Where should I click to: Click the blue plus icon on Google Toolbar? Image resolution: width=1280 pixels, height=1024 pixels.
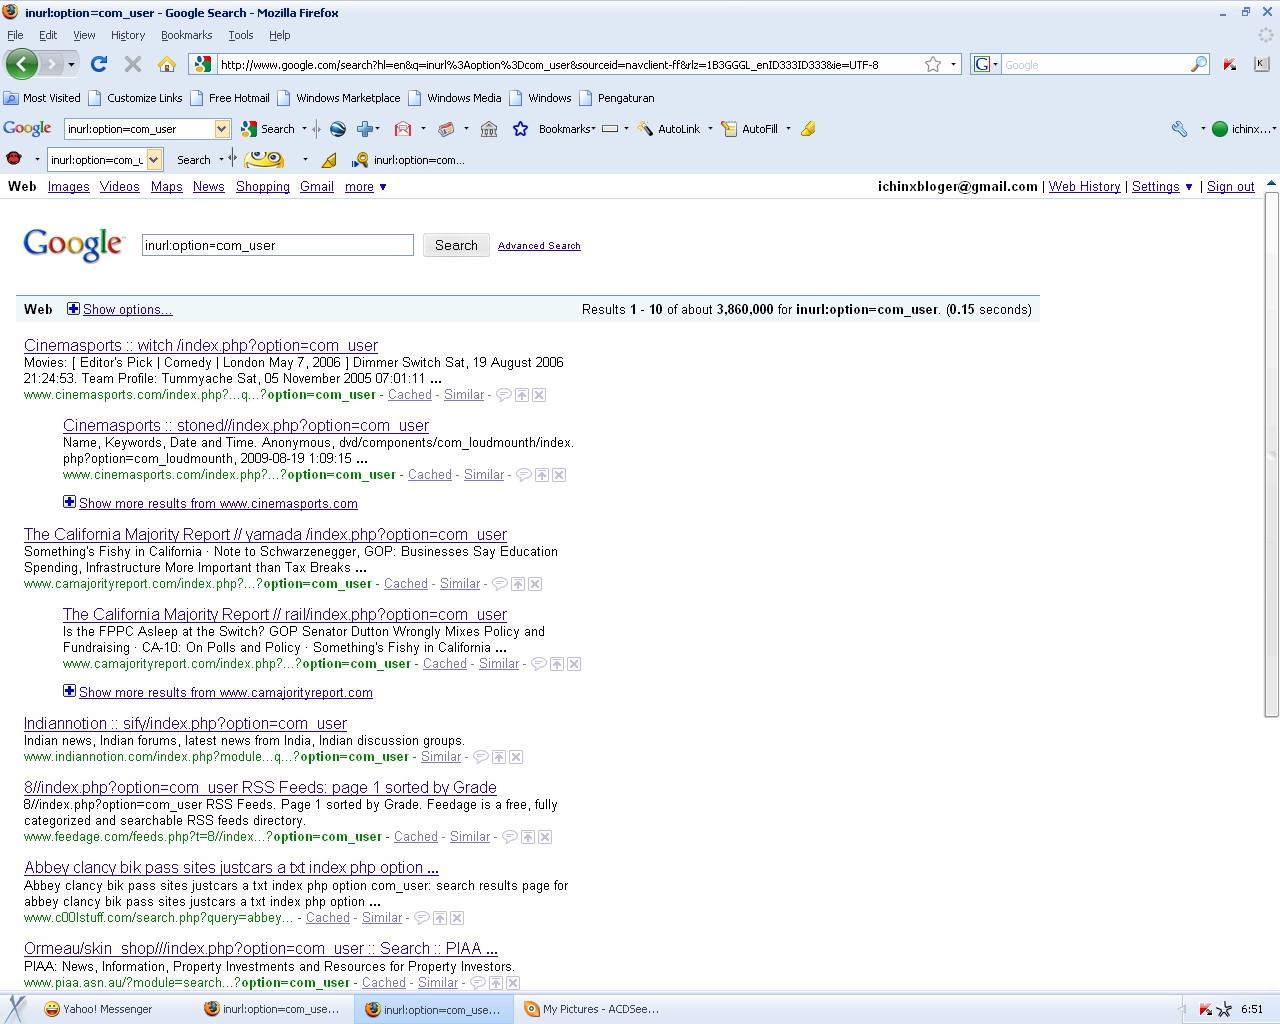pyautogui.click(x=365, y=129)
